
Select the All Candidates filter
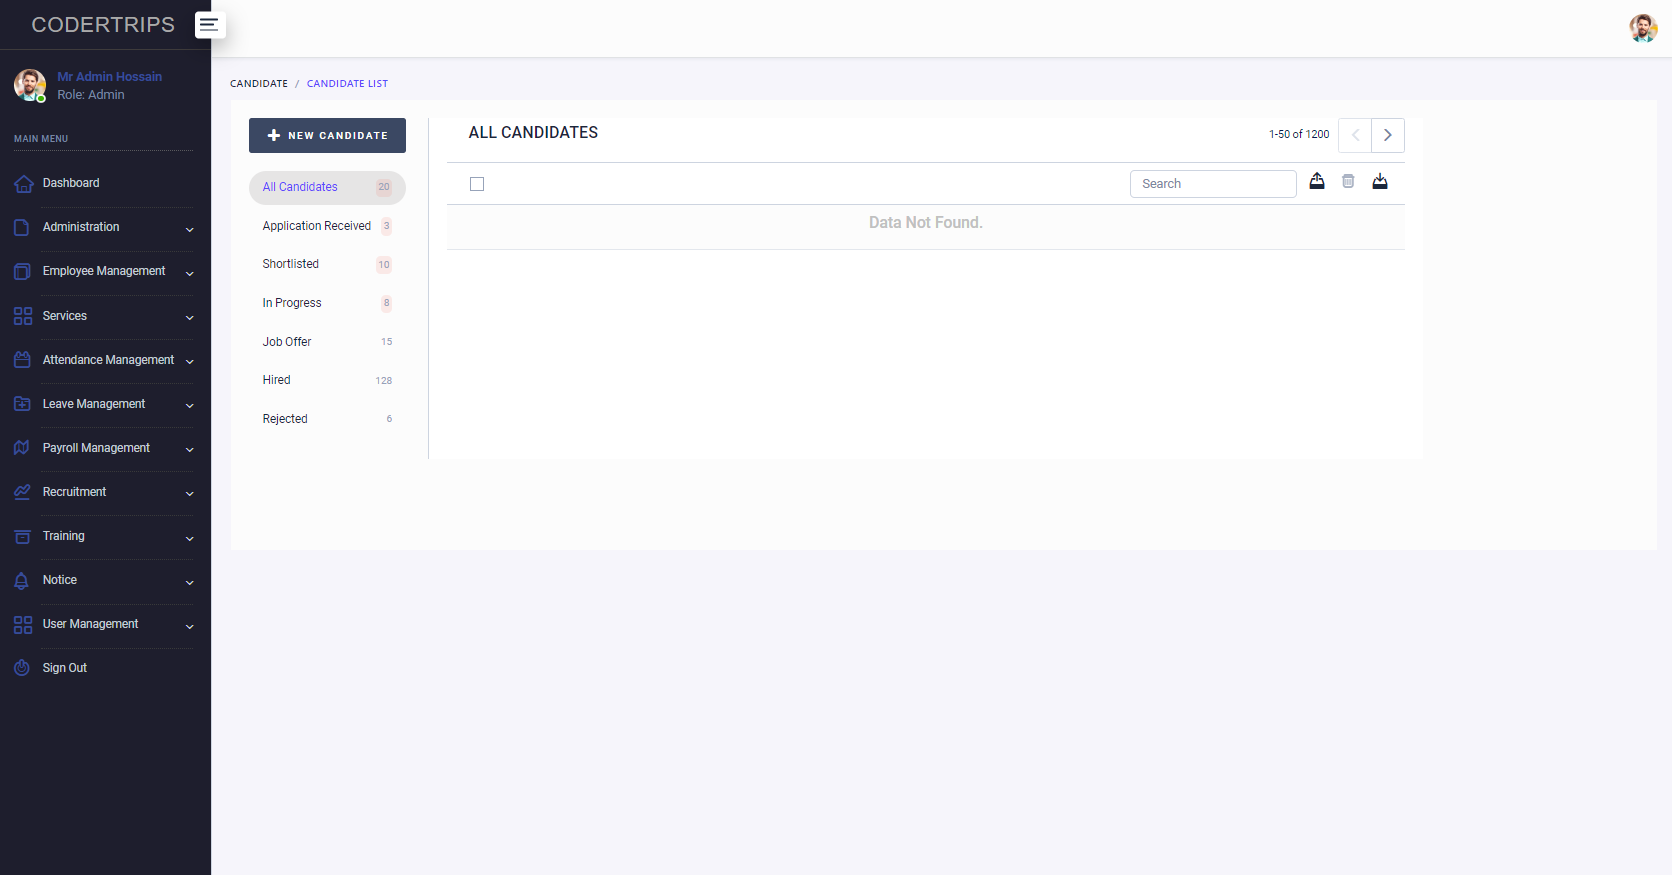coord(327,187)
